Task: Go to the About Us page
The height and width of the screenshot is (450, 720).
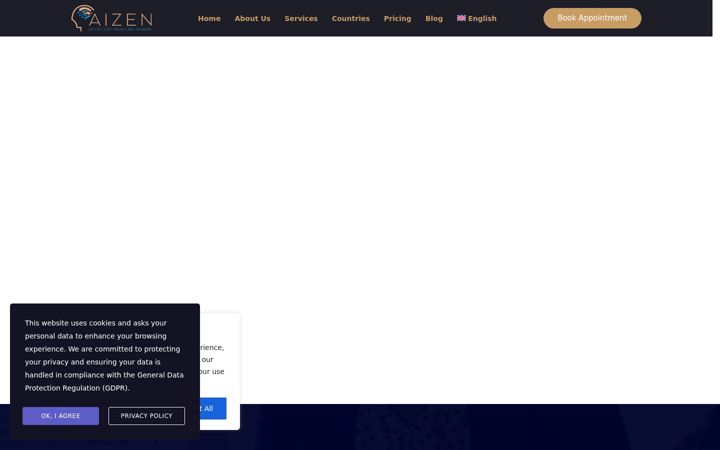Action: (x=252, y=18)
